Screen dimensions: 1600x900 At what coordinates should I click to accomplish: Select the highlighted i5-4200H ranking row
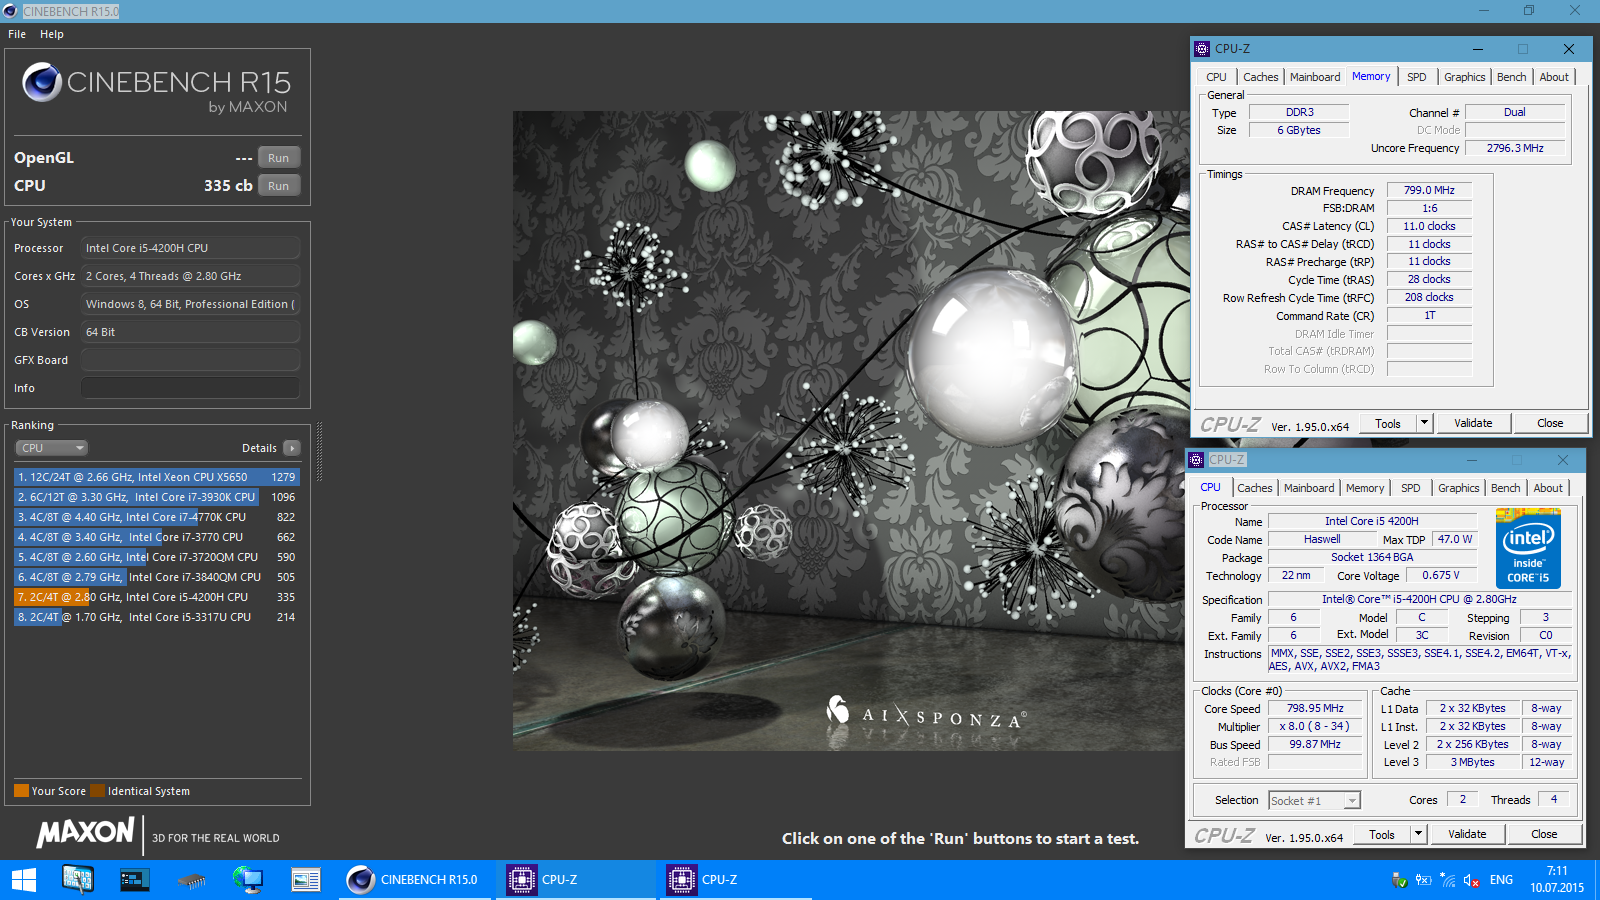156,597
